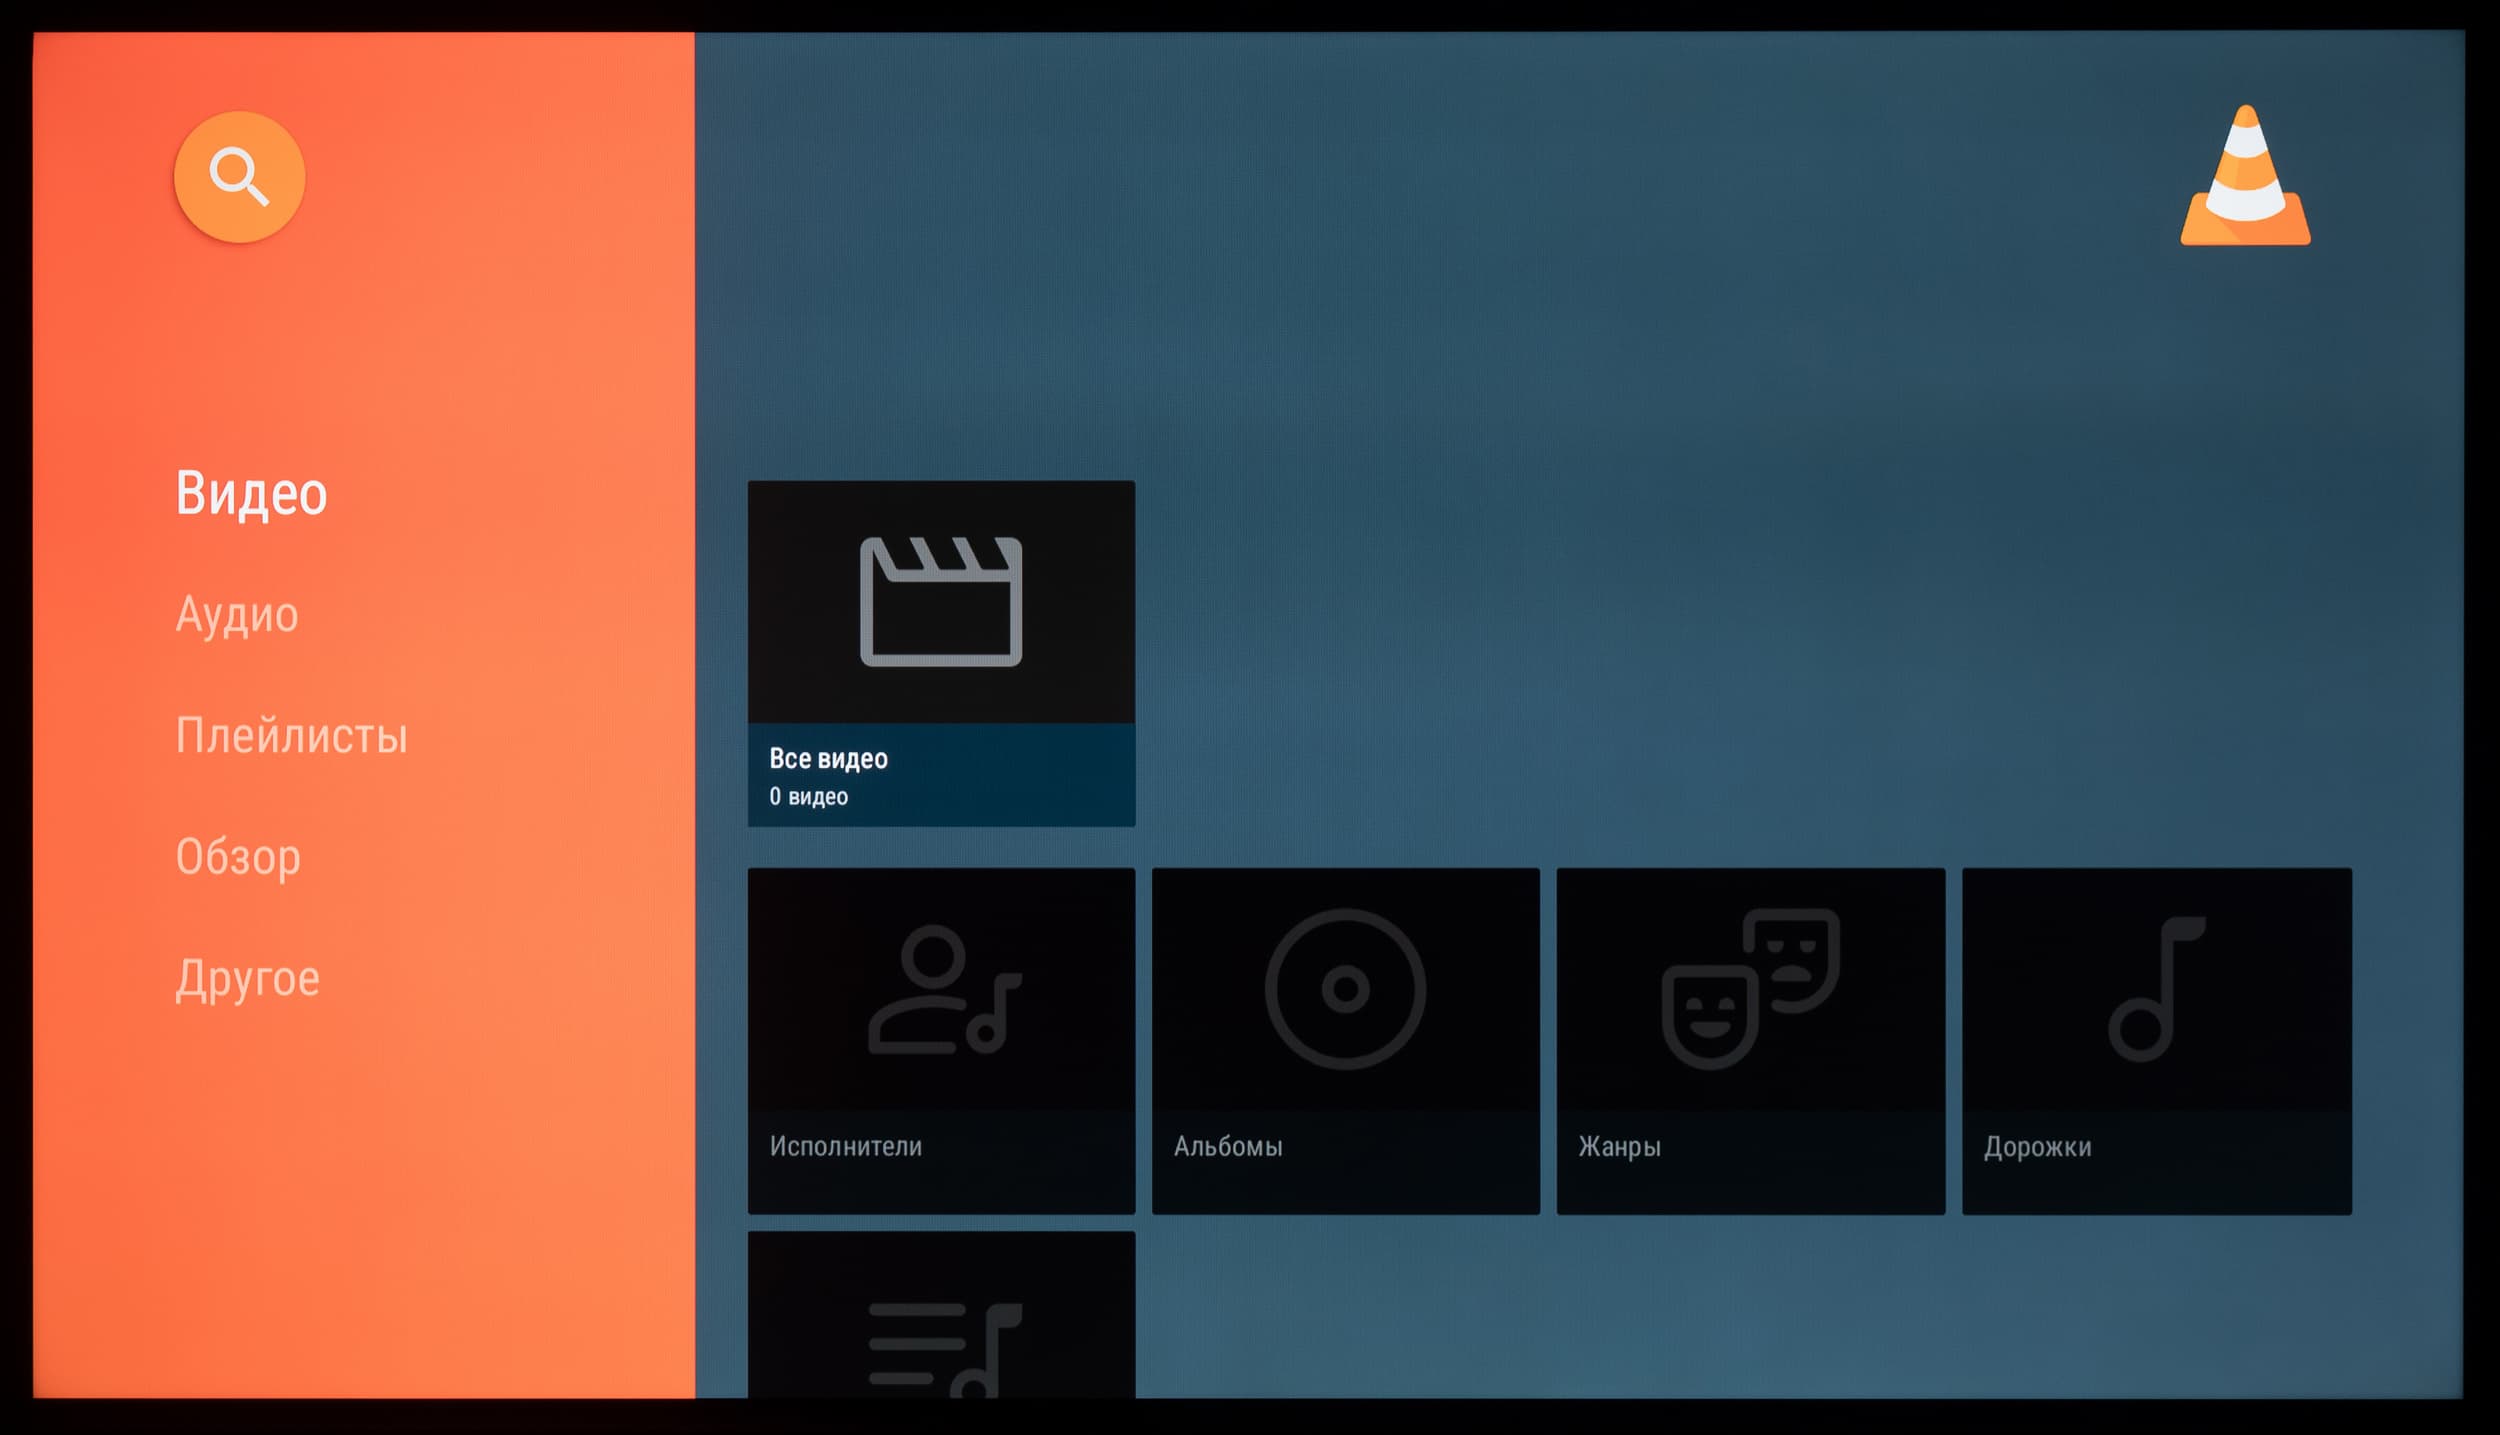Click the clapperboard icon in video card

click(x=940, y=601)
